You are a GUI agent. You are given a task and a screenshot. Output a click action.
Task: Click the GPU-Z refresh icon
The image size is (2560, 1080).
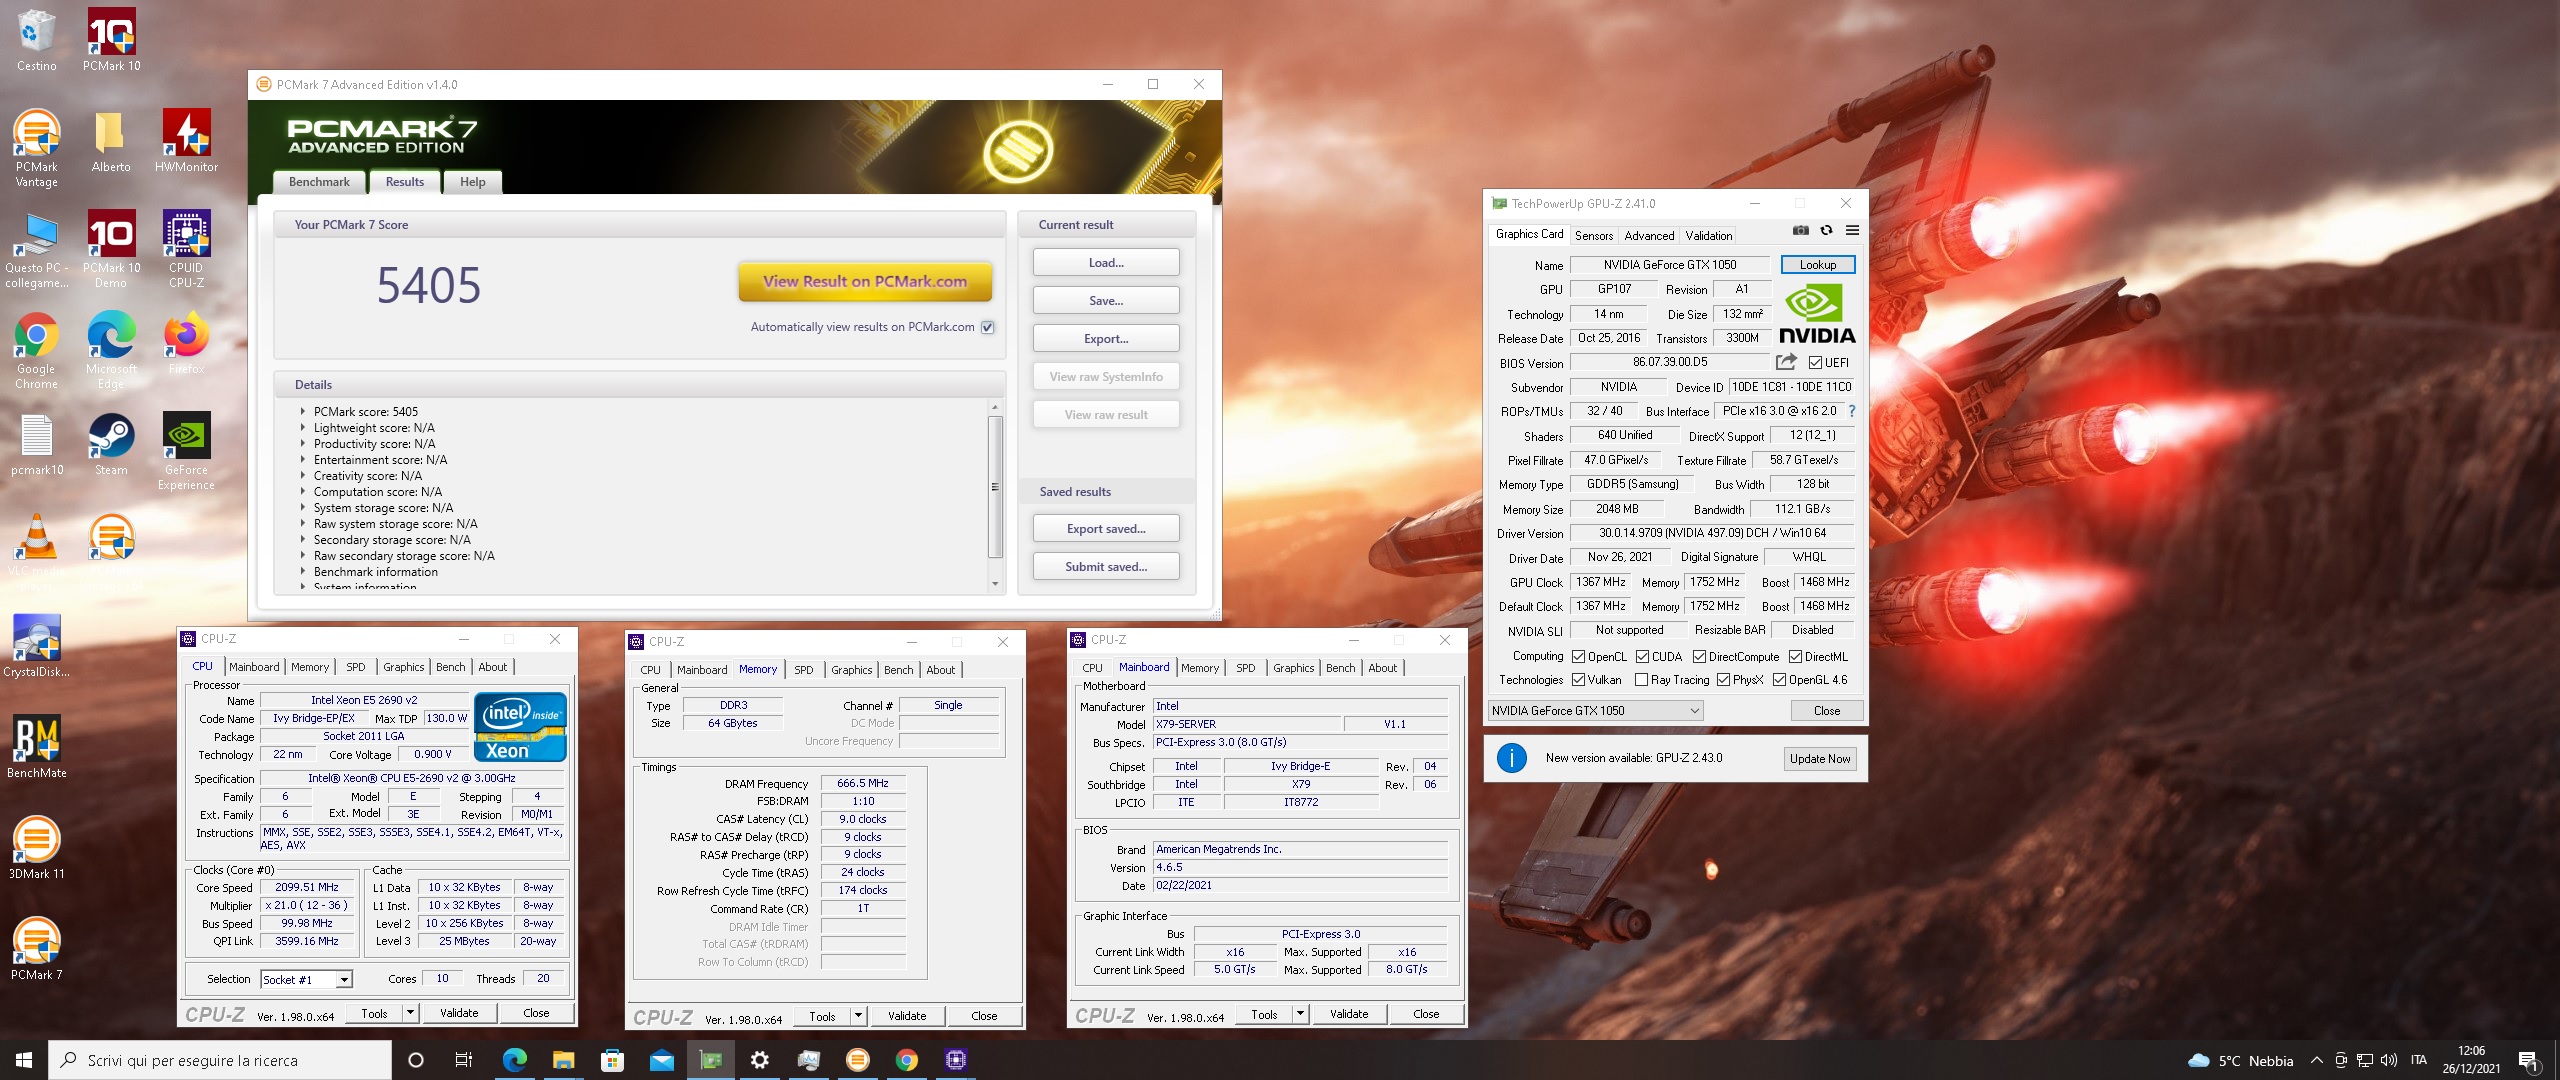coord(1826,230)
